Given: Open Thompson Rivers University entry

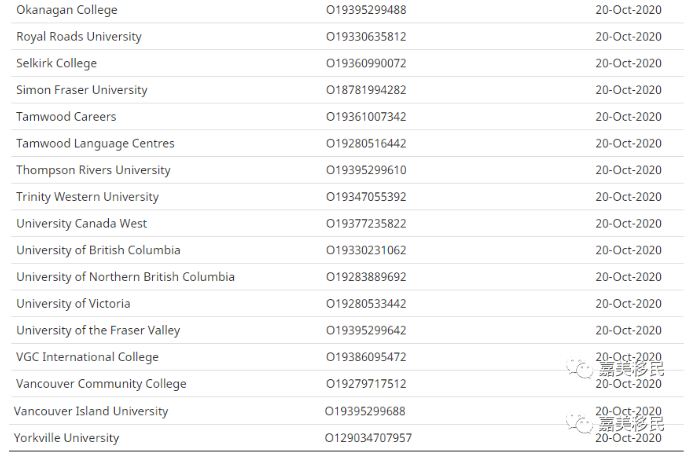Looking at the screenshot, I should [93, 170].
